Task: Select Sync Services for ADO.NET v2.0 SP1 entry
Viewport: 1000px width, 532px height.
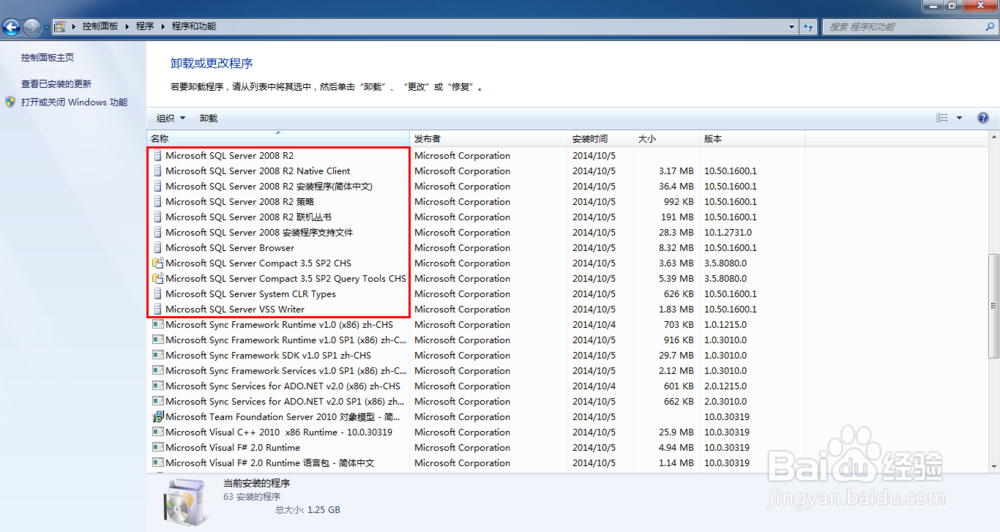Action: coord(284,401)
